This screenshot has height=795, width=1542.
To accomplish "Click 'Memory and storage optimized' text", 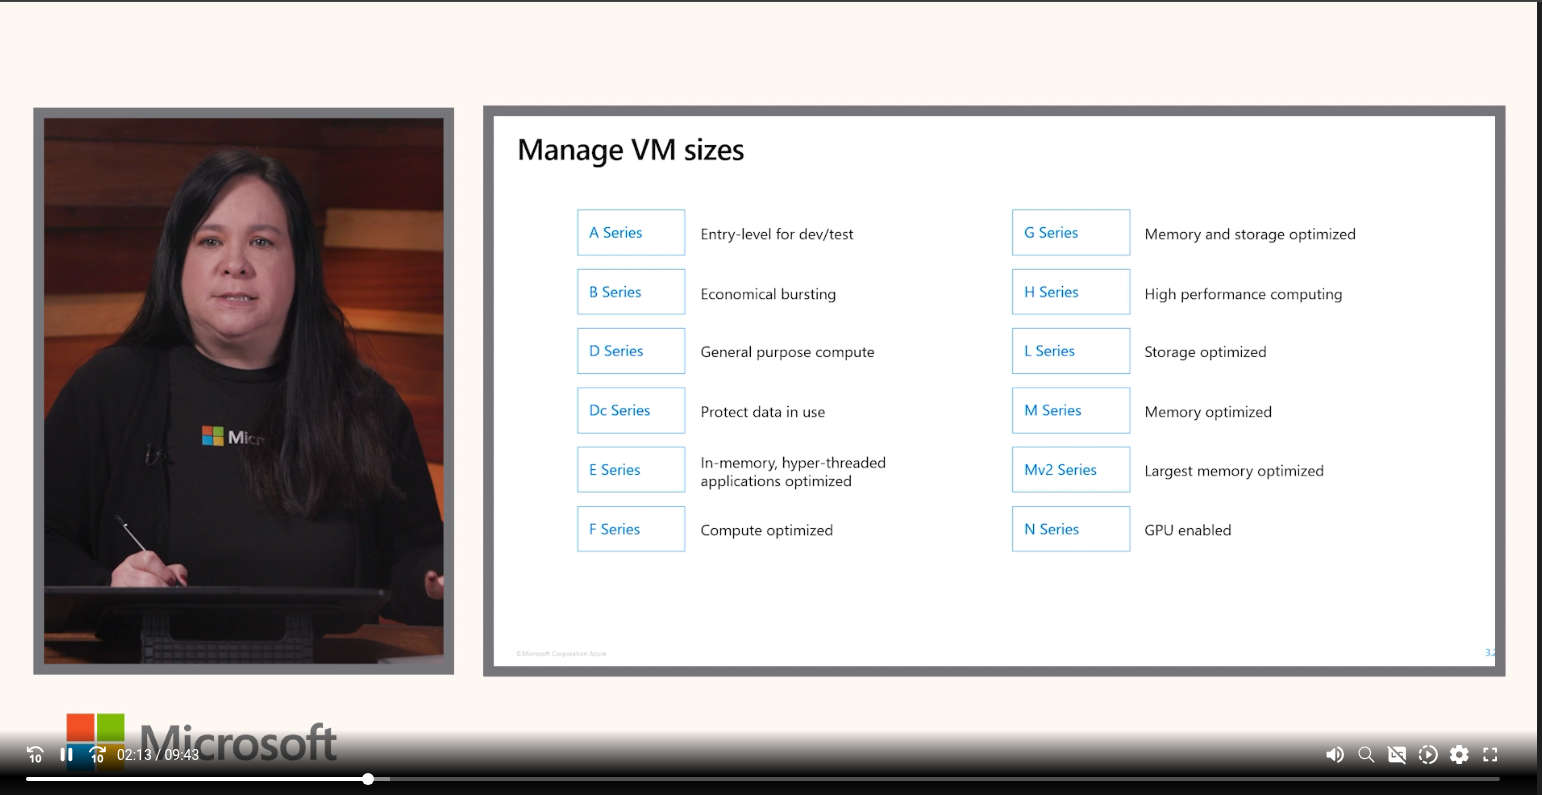I will click(1250, 234).
